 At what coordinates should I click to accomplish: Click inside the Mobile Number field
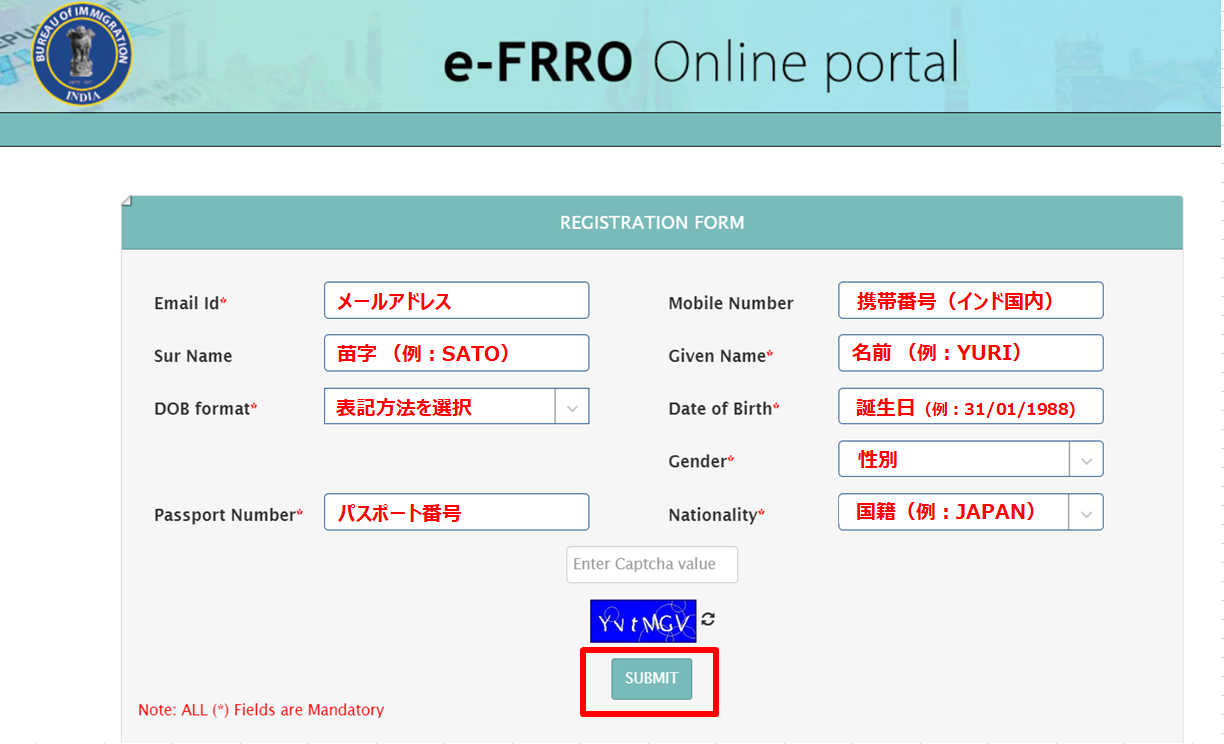point(970,300)
